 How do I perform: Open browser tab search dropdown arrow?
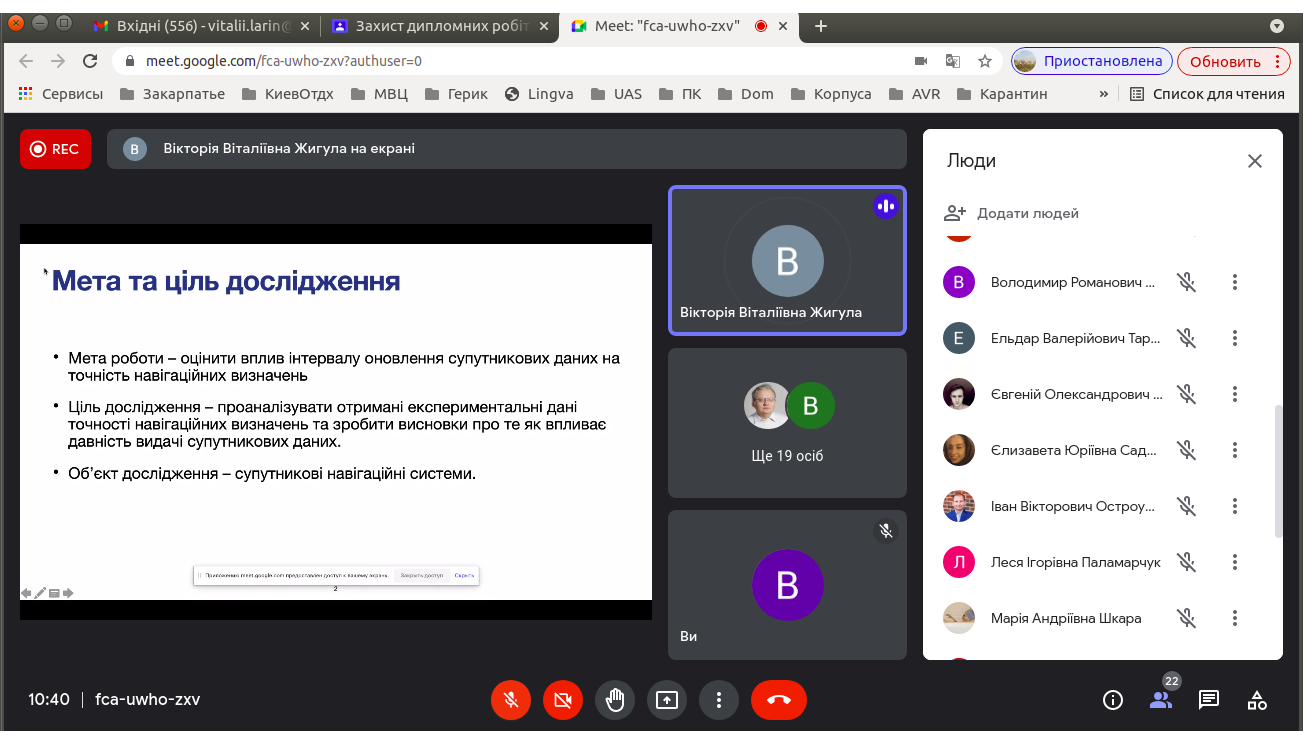click(x=1276, y=26)
